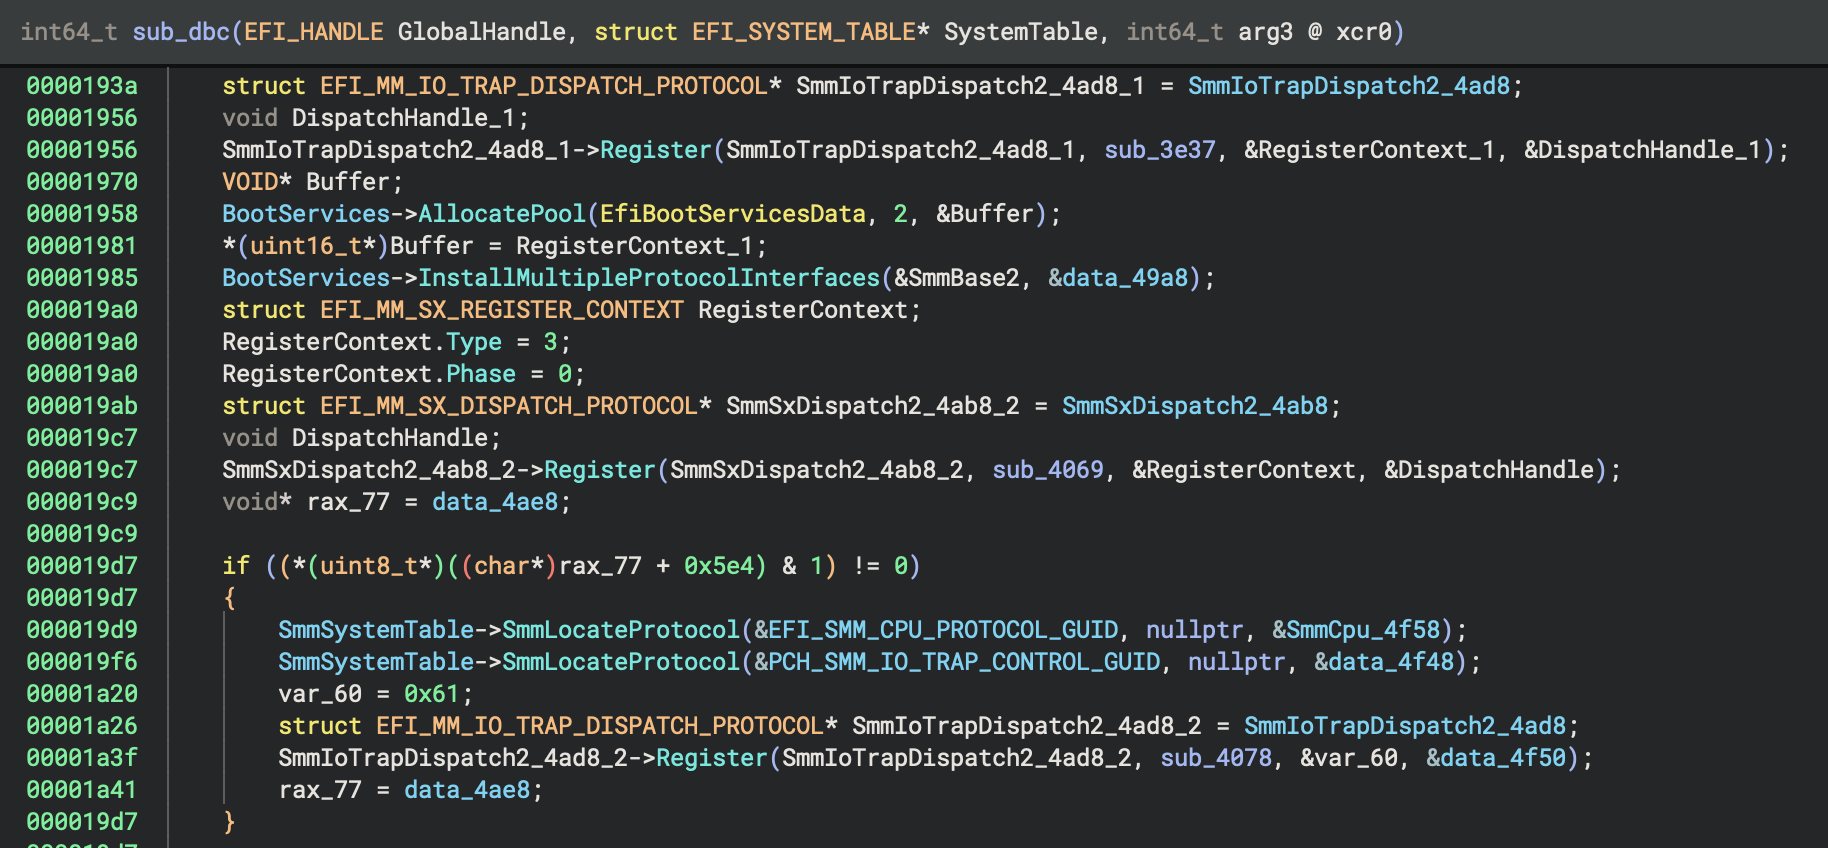Select SystemTable parameter in header

pyautogui.click(x=1020, y=32)
